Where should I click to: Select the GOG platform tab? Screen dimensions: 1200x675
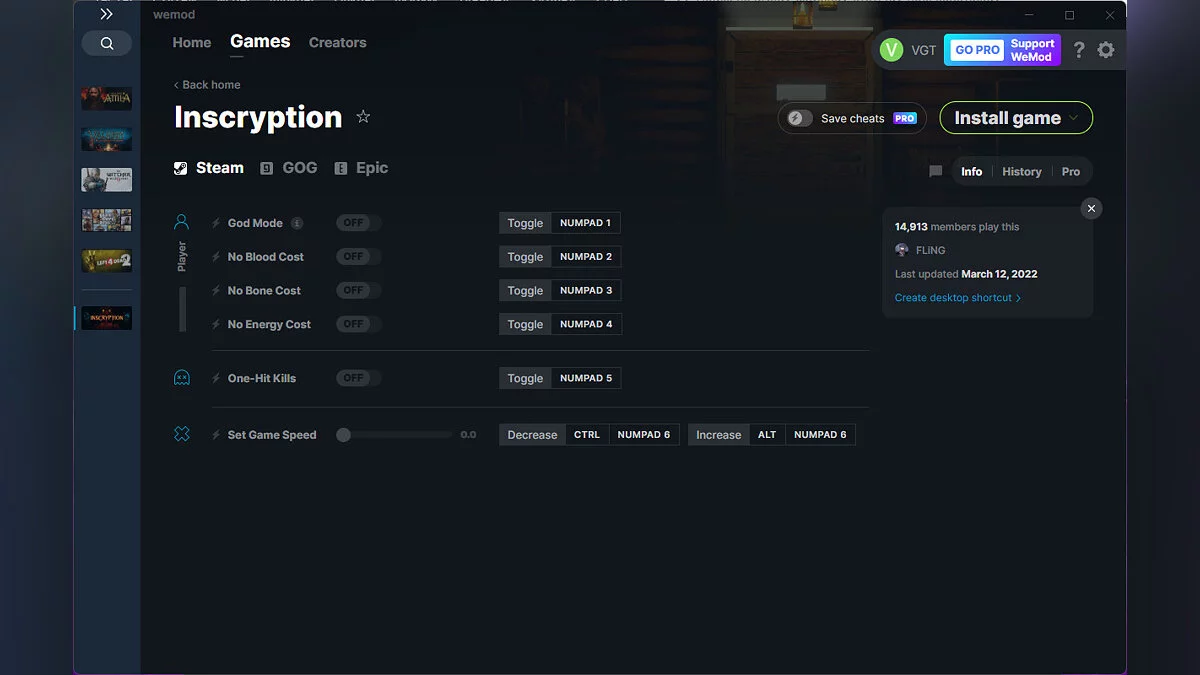click(x=288, y=167)
